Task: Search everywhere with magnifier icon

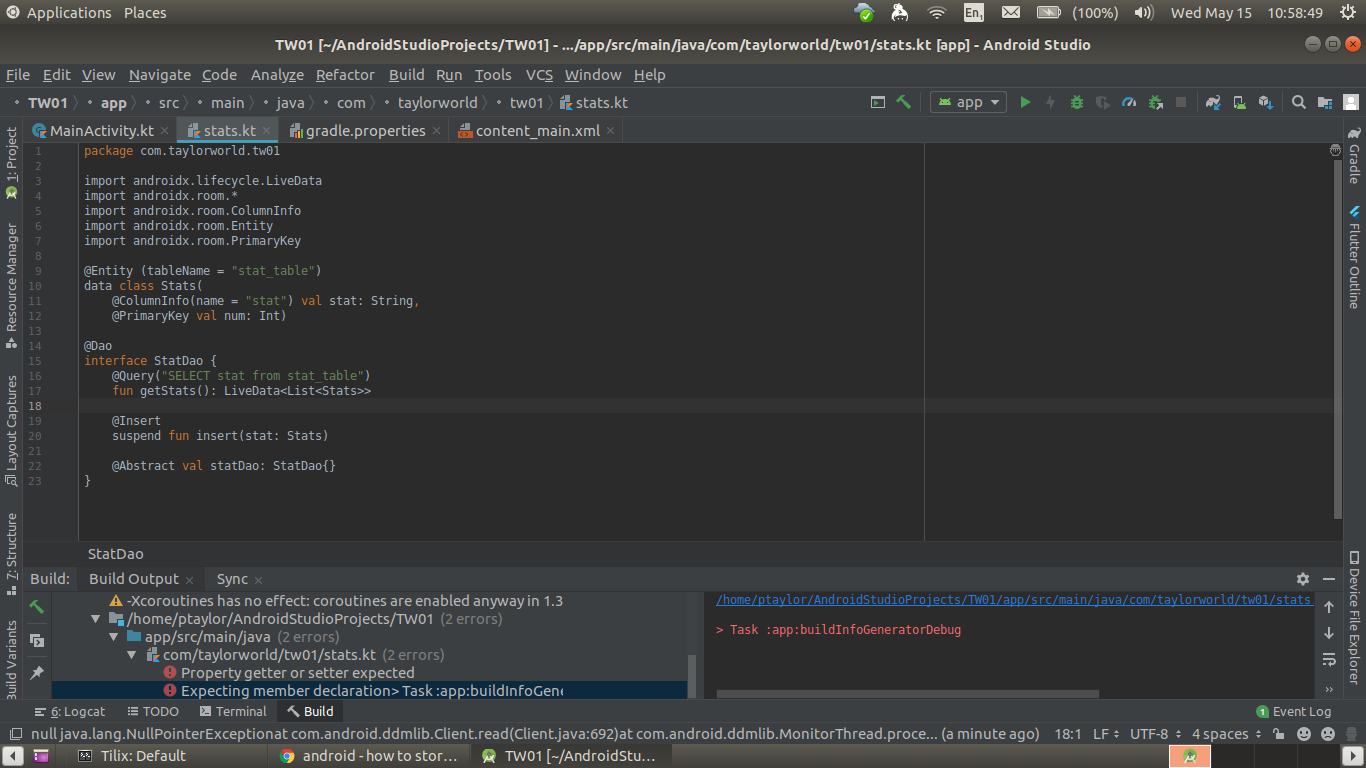Action: [x=1298, y=102]
